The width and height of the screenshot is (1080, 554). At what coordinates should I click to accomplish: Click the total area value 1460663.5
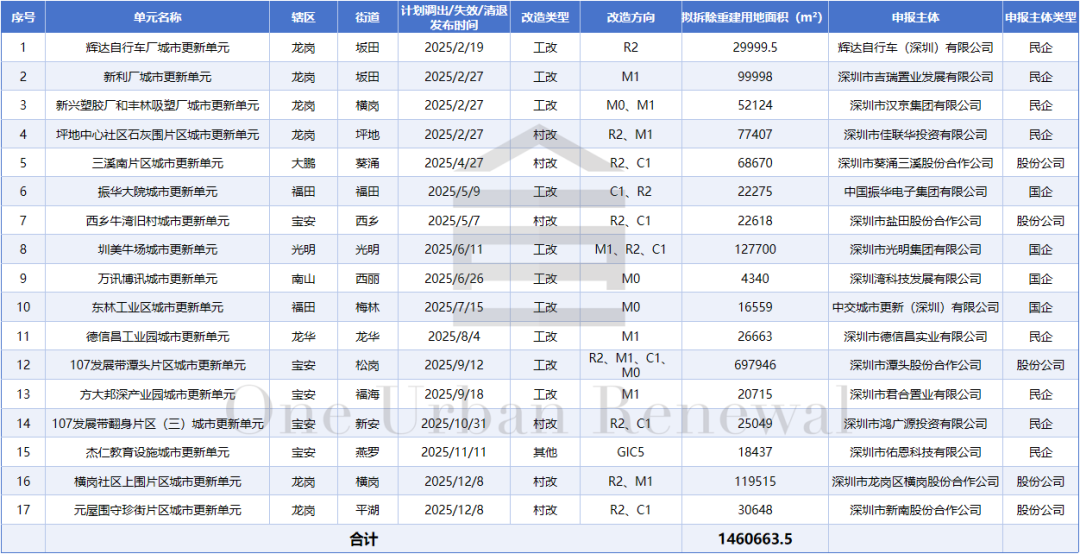pyautogui.click(x=755, y=539)
